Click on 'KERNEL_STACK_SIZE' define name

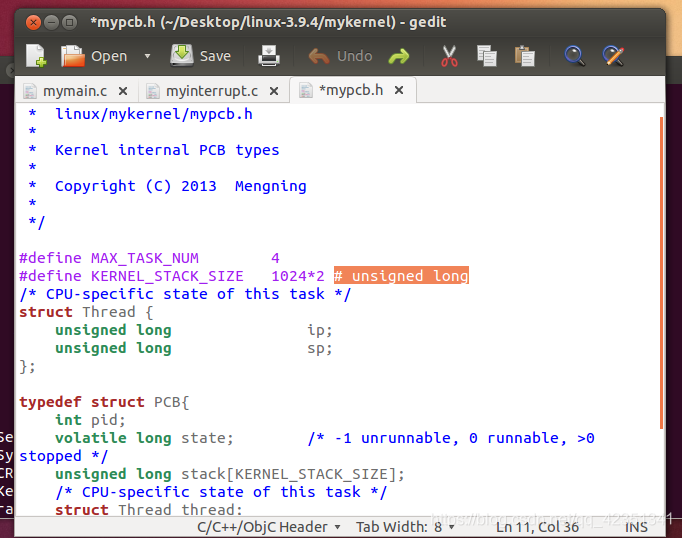167,276
